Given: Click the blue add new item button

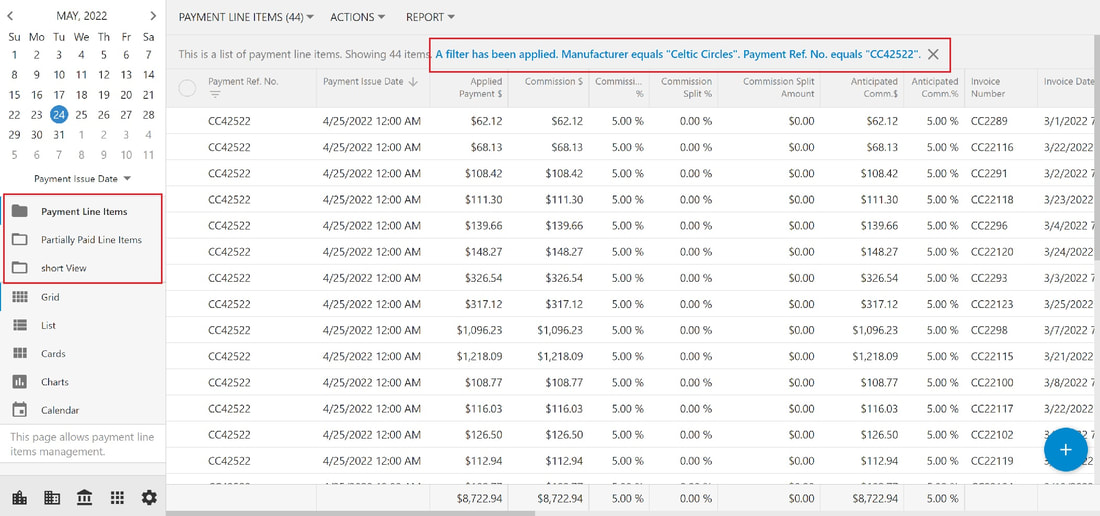Looking at the screenshot, I should [x=1066, y=449].
